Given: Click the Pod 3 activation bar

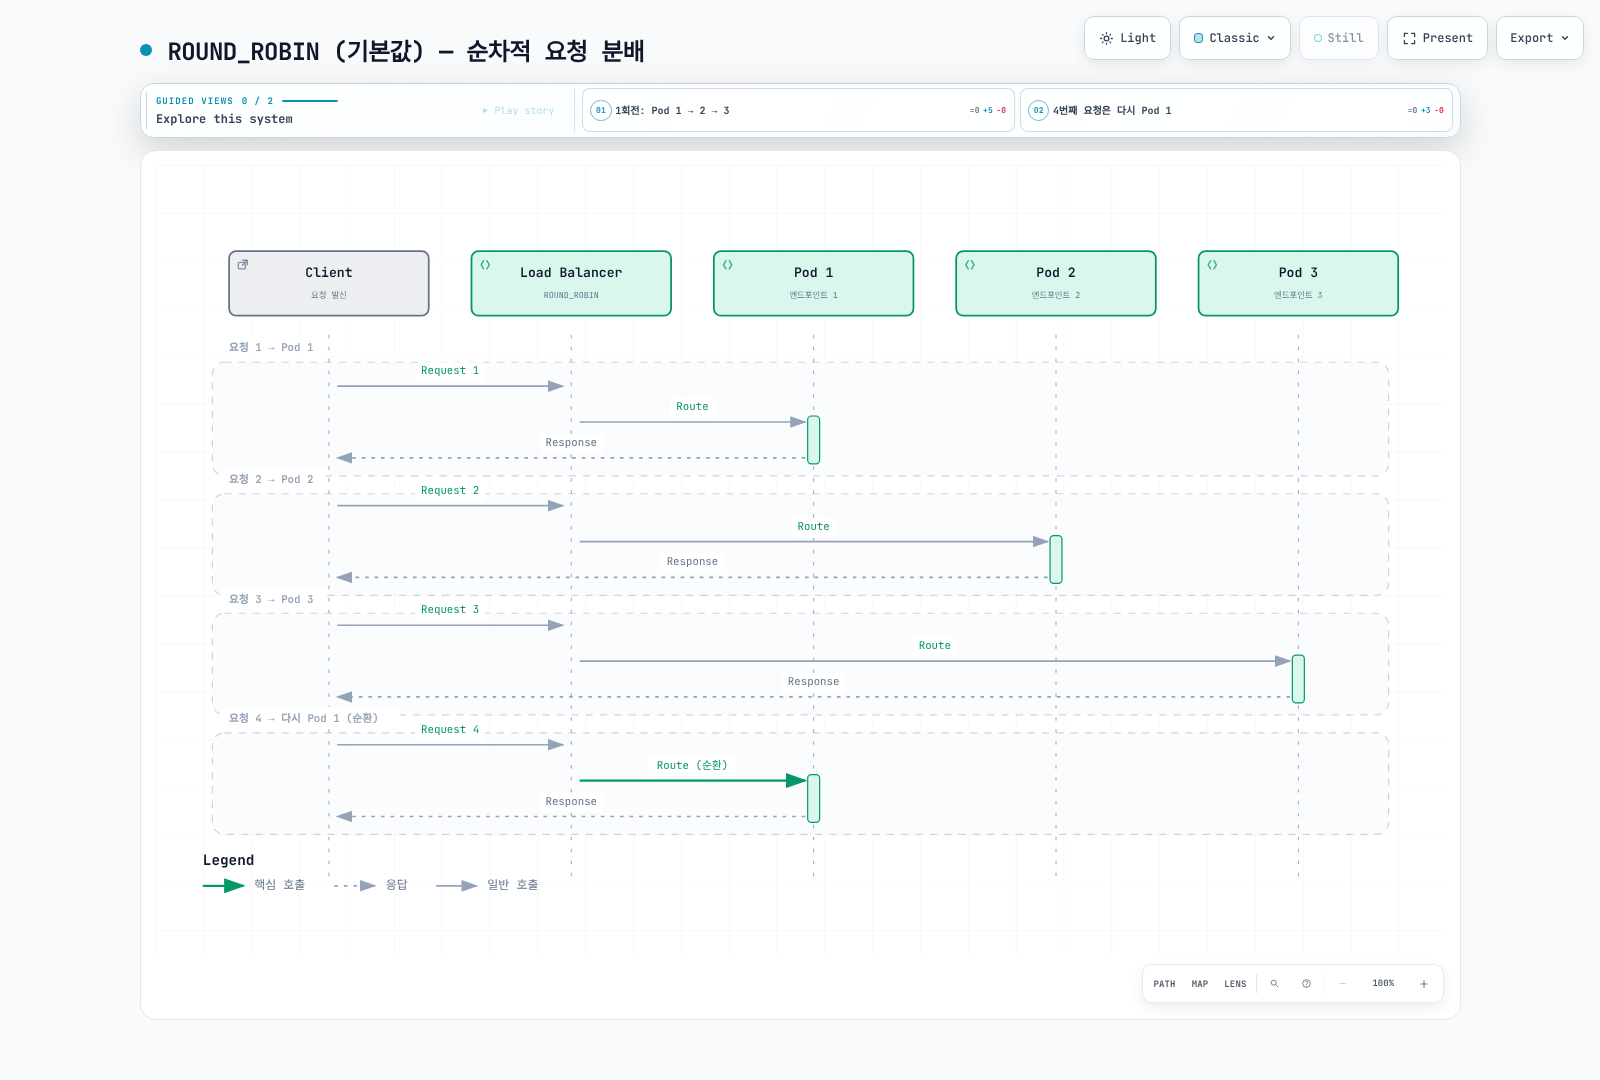Looking at the screenshot, I should pyautogui.click(x=1298, y=679).
